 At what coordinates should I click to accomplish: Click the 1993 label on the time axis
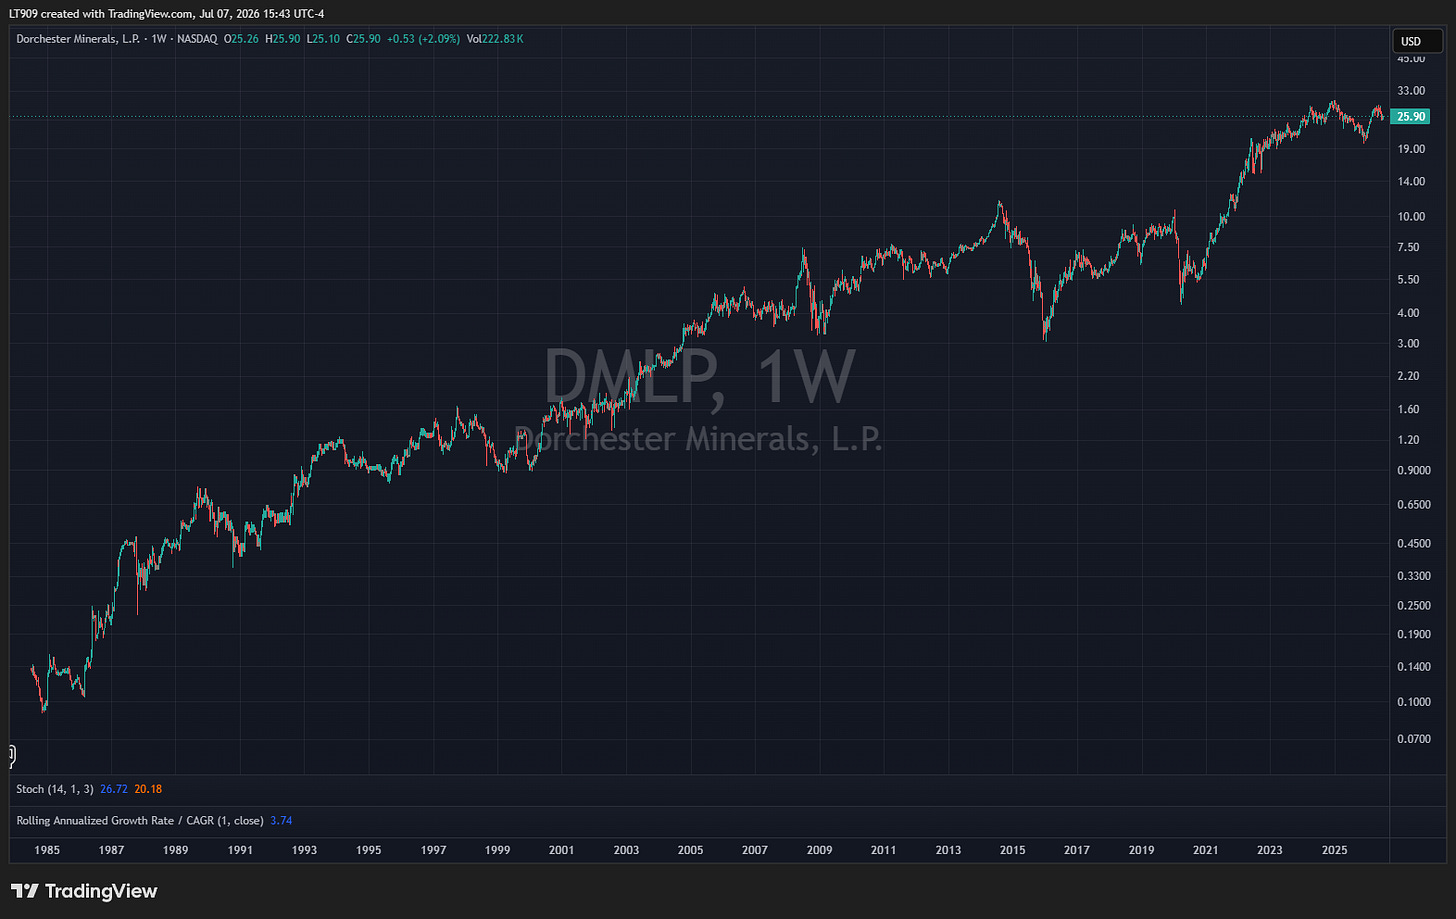[x=304, y=850]
